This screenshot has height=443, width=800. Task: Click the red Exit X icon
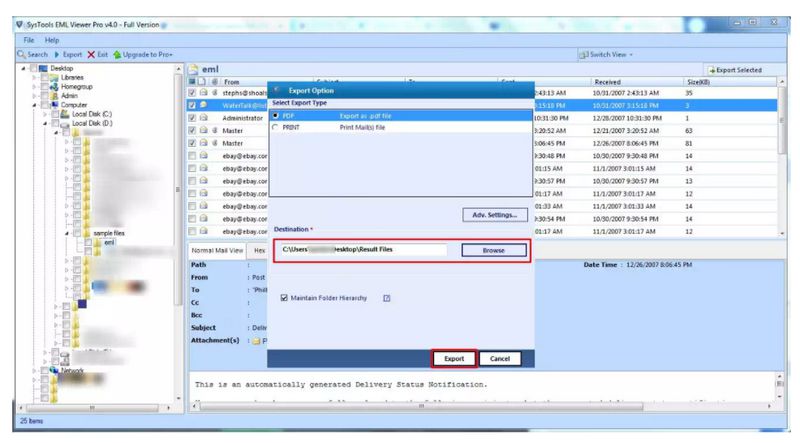pyautogui.click(x=91, y=54)
